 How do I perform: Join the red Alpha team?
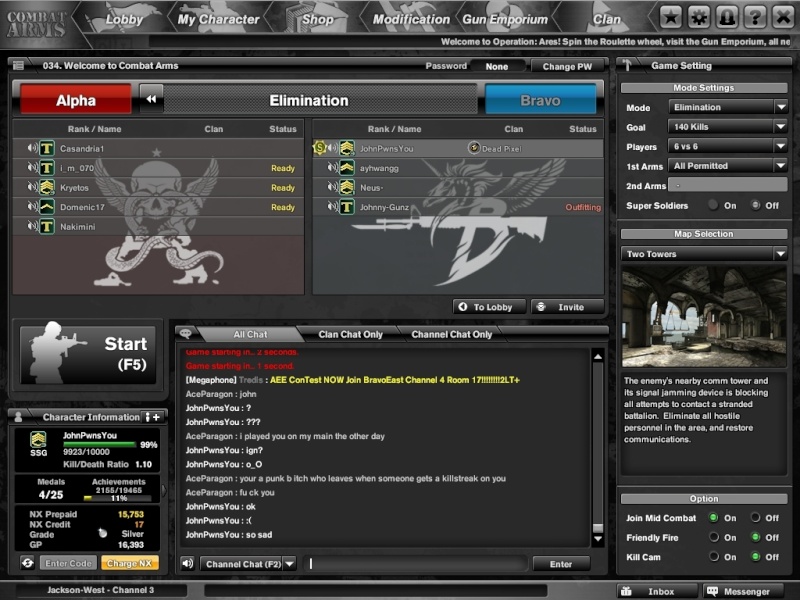pos(76,100)
